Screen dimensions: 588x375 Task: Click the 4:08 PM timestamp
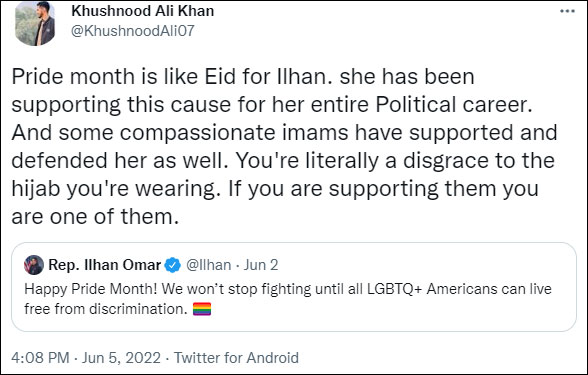pos(40,357)
